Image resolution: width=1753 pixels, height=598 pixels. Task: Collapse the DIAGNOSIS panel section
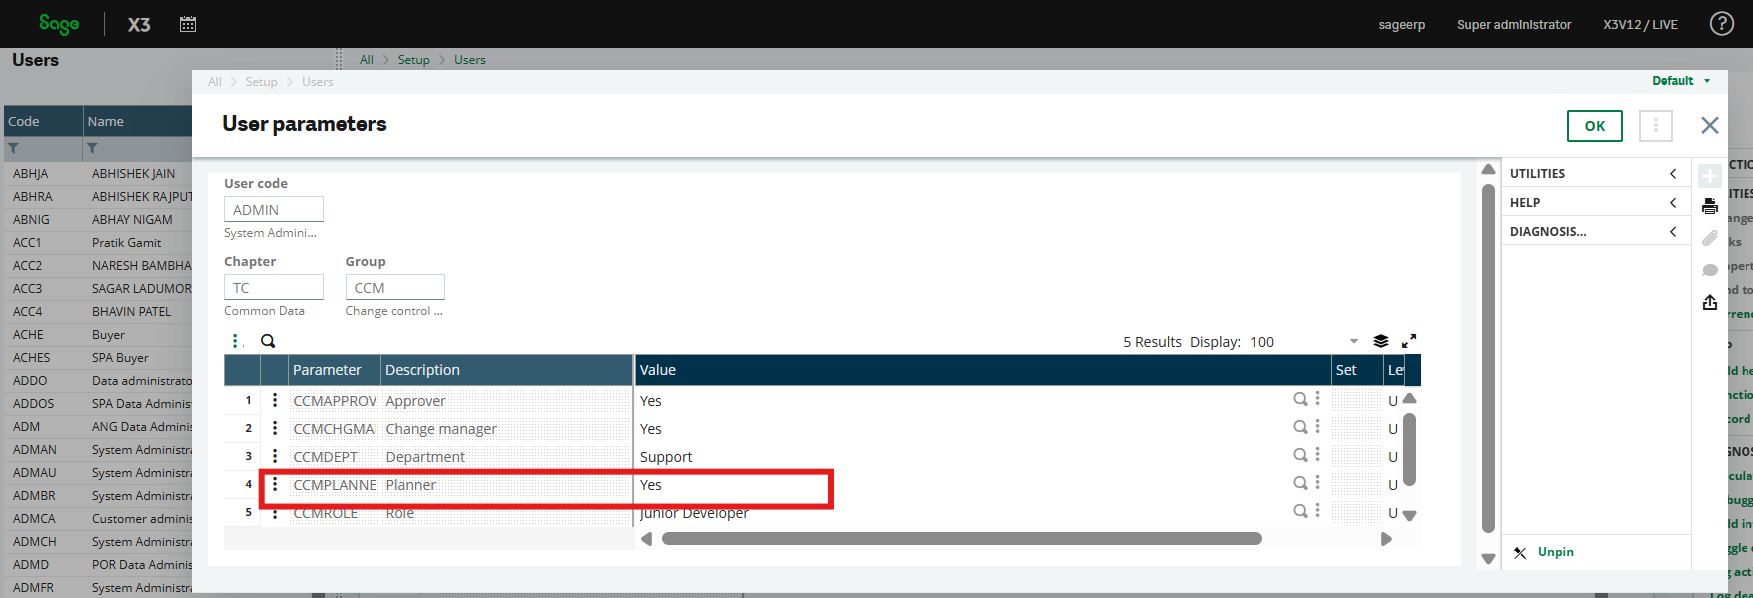(x=1673, y=232)
